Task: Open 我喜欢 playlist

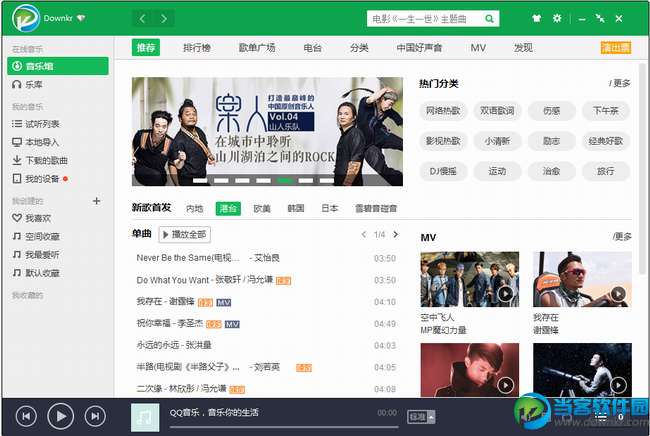Action: tap(58, 218)
